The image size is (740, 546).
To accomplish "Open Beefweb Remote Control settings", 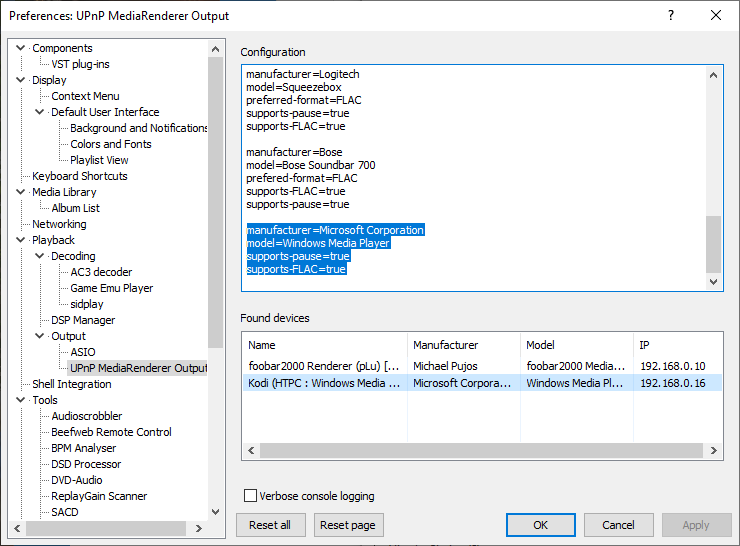I will [111, 432].
